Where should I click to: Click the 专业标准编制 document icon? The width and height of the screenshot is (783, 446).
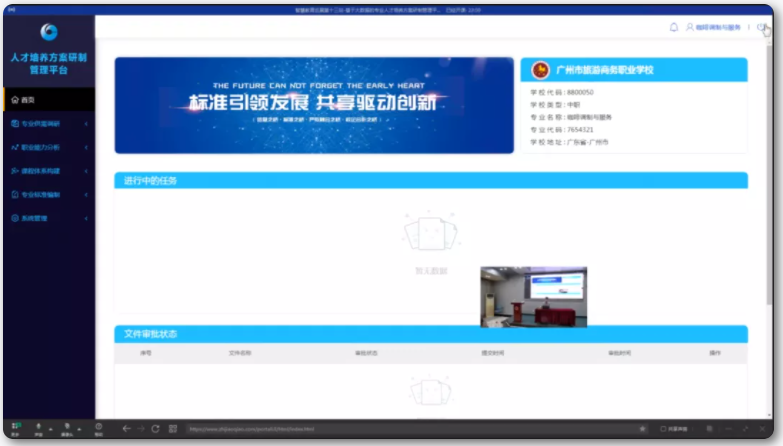pyautogui.click(x=15, y=194)
